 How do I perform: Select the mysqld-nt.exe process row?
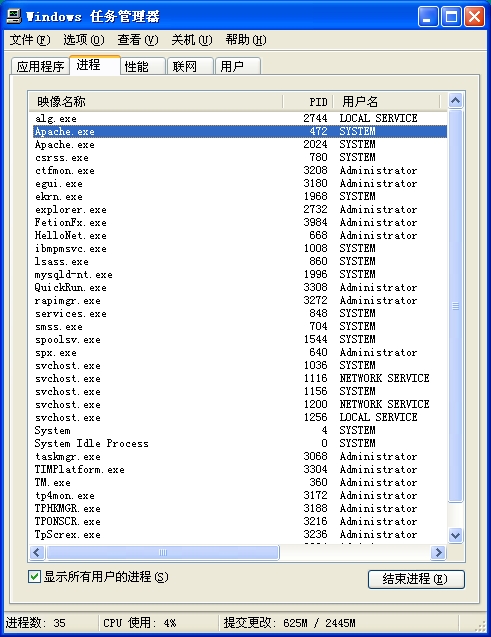pyautogui.click(x=240, y=275)
